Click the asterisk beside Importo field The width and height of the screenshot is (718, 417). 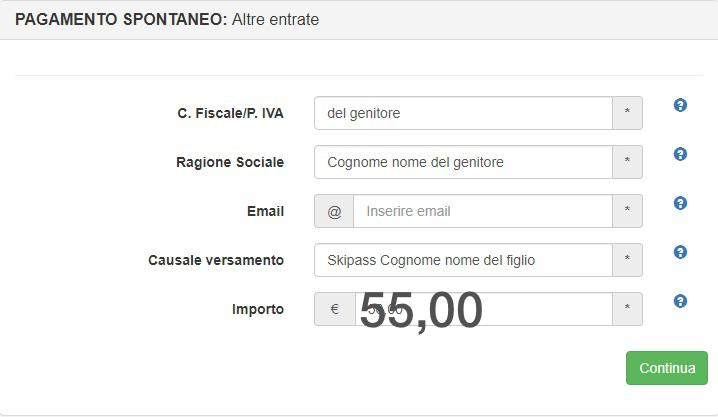point(627,309)
